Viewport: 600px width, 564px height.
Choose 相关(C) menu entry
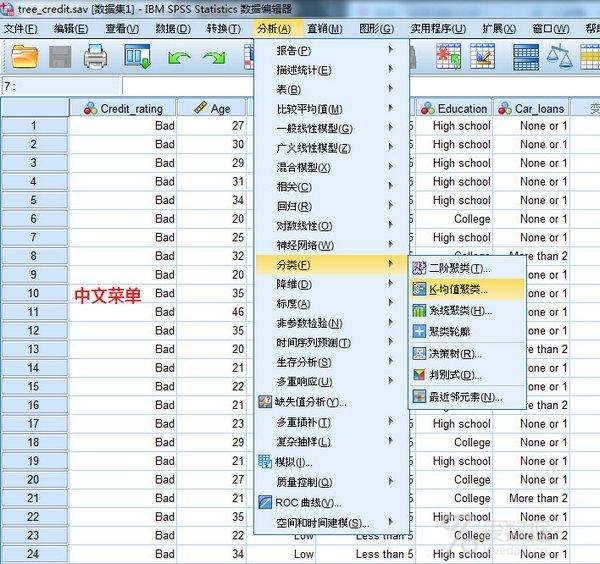click(x=330, y=187)
